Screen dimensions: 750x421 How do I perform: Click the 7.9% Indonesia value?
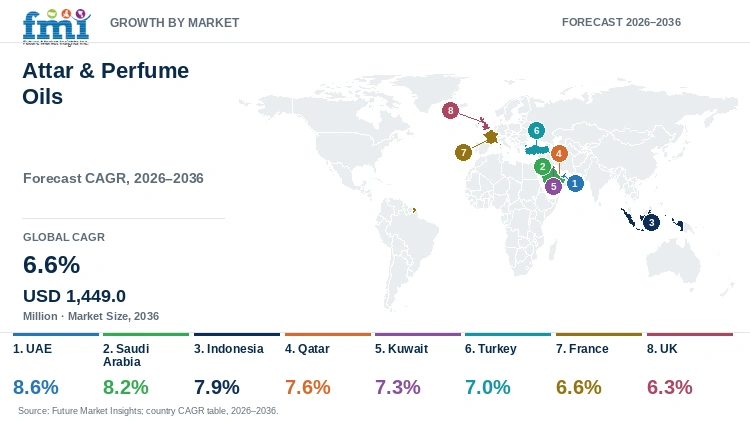(x=217, y=387)
